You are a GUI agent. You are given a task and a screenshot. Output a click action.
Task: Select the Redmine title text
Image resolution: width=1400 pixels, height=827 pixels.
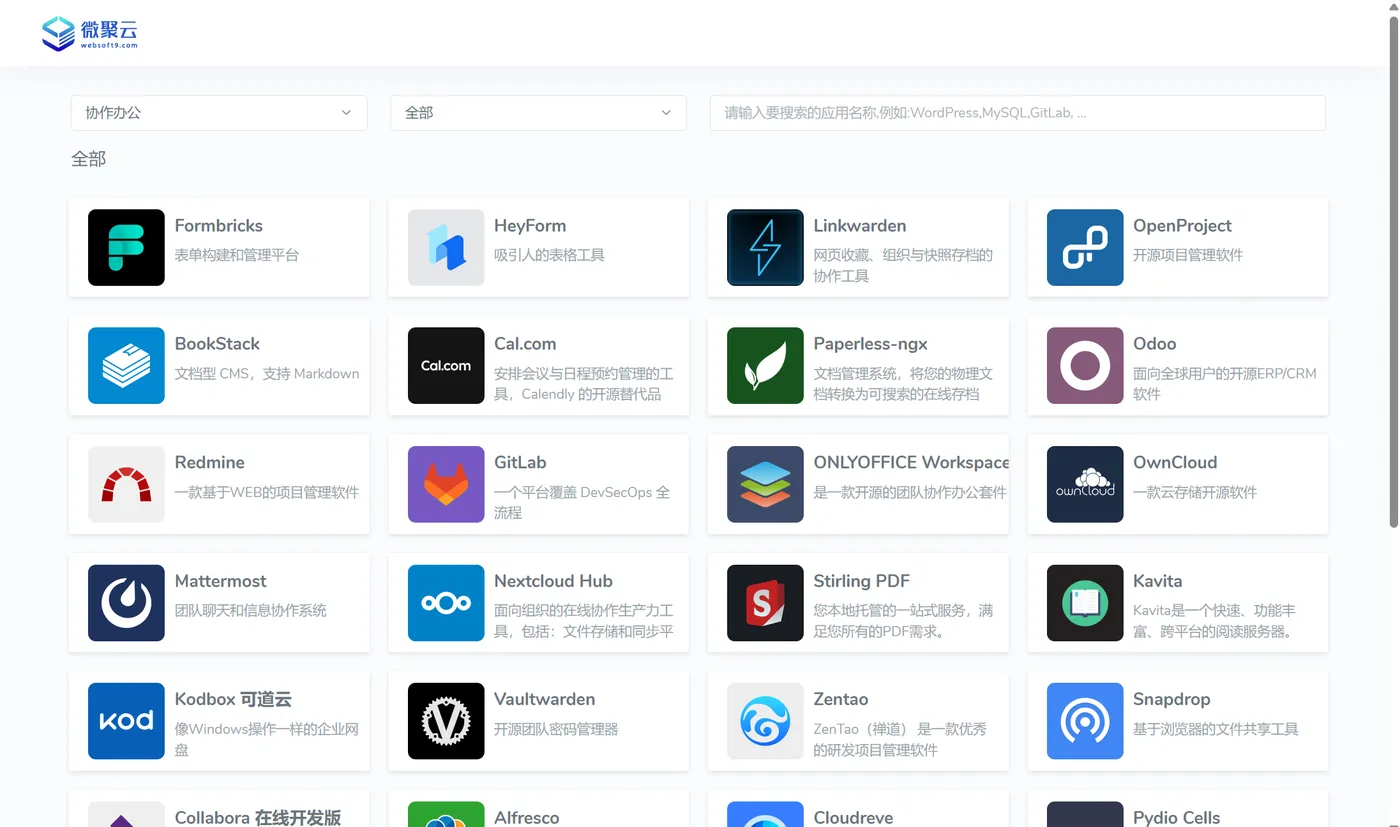[x=210, y=463]
